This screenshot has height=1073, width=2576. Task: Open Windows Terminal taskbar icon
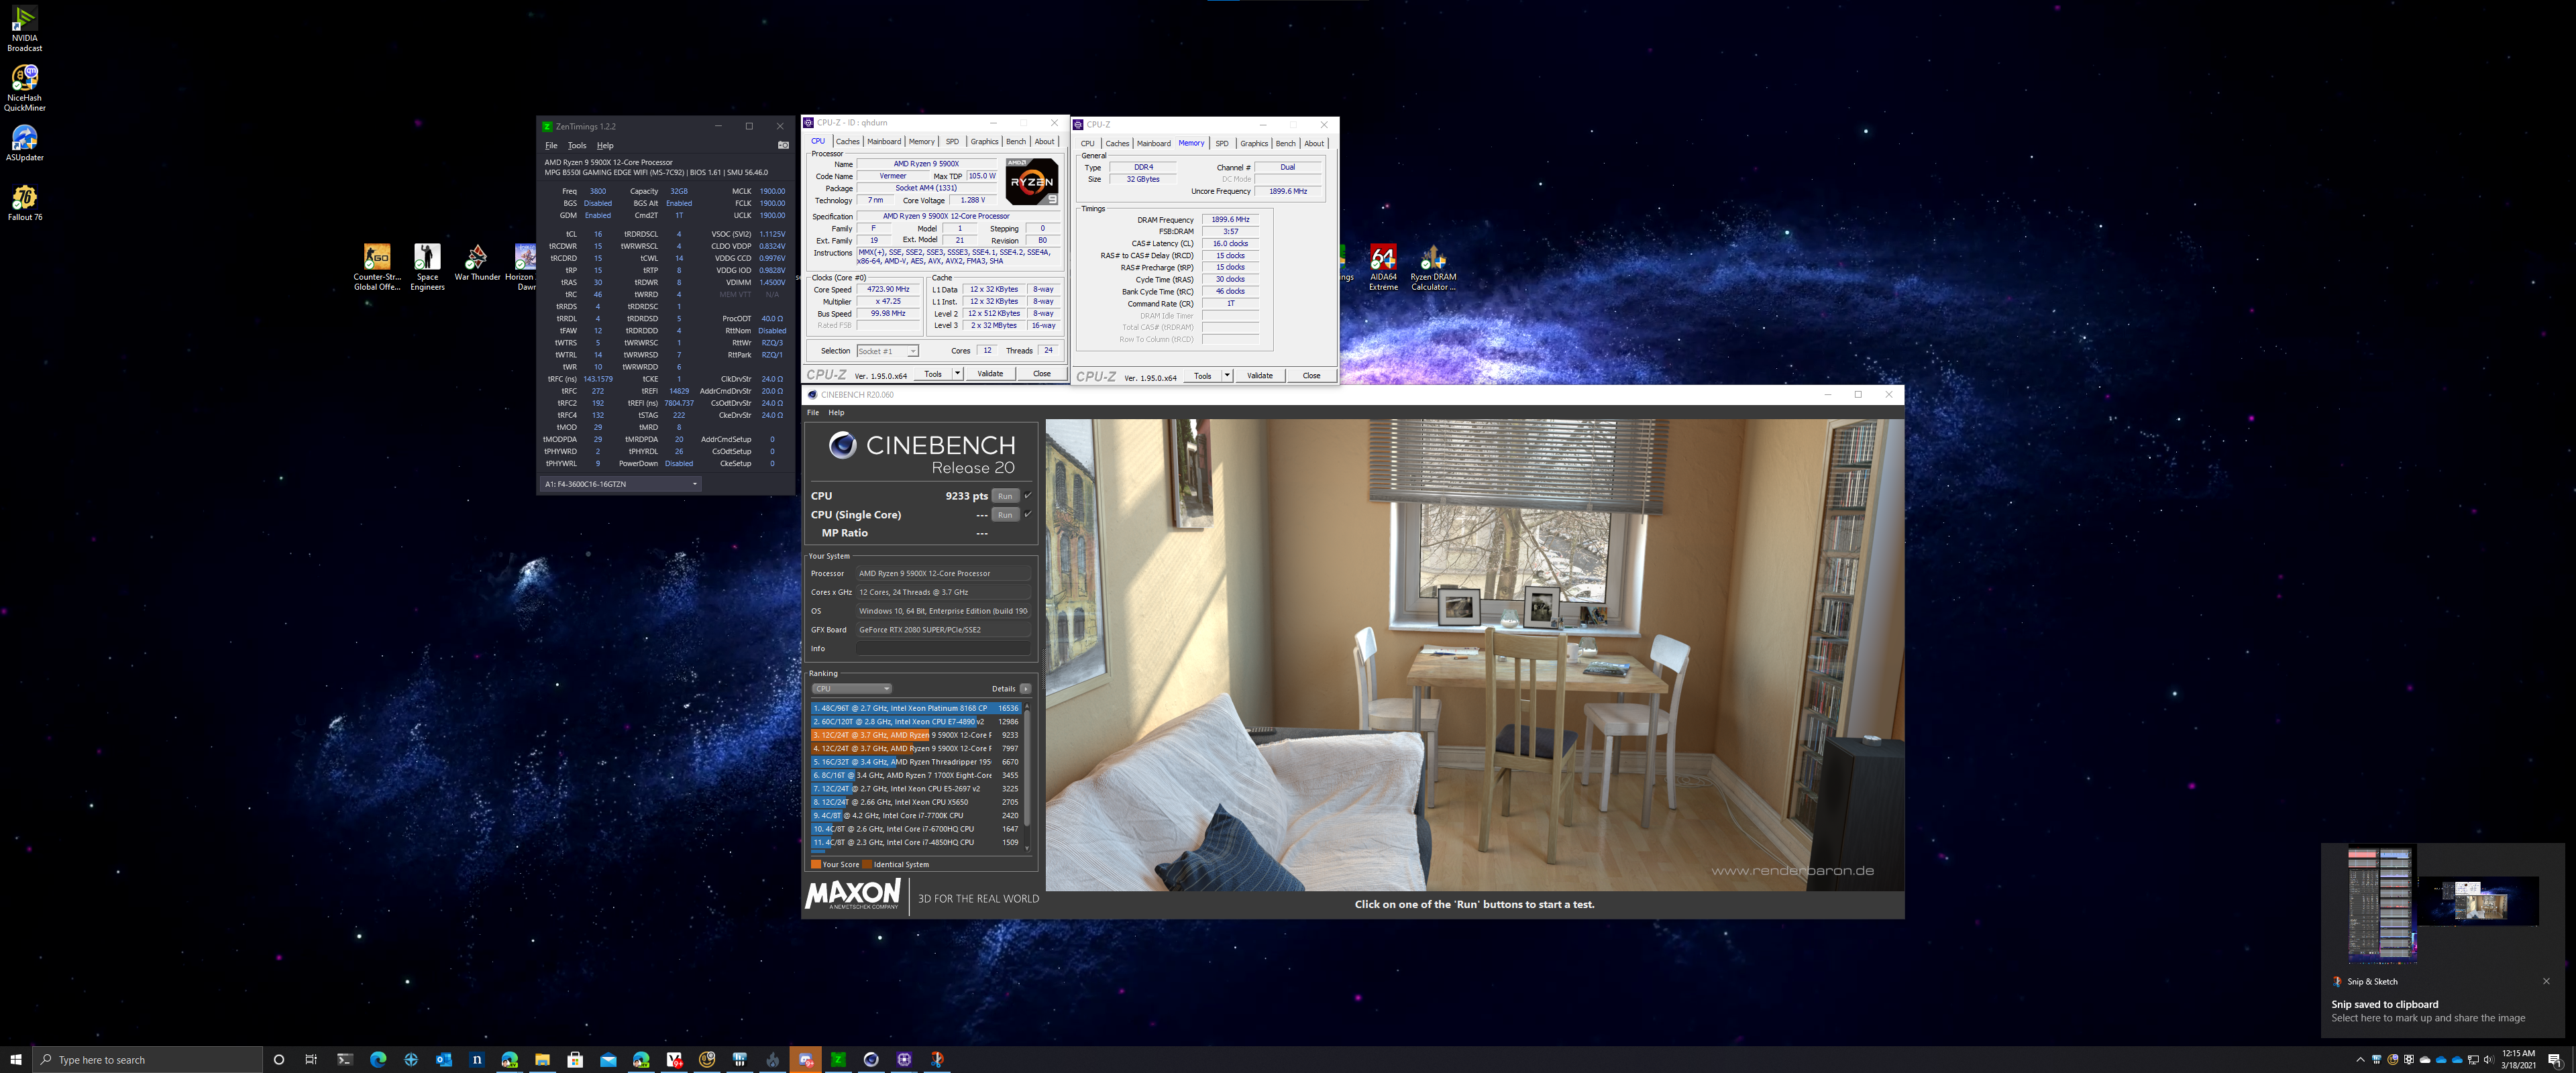344,1059
